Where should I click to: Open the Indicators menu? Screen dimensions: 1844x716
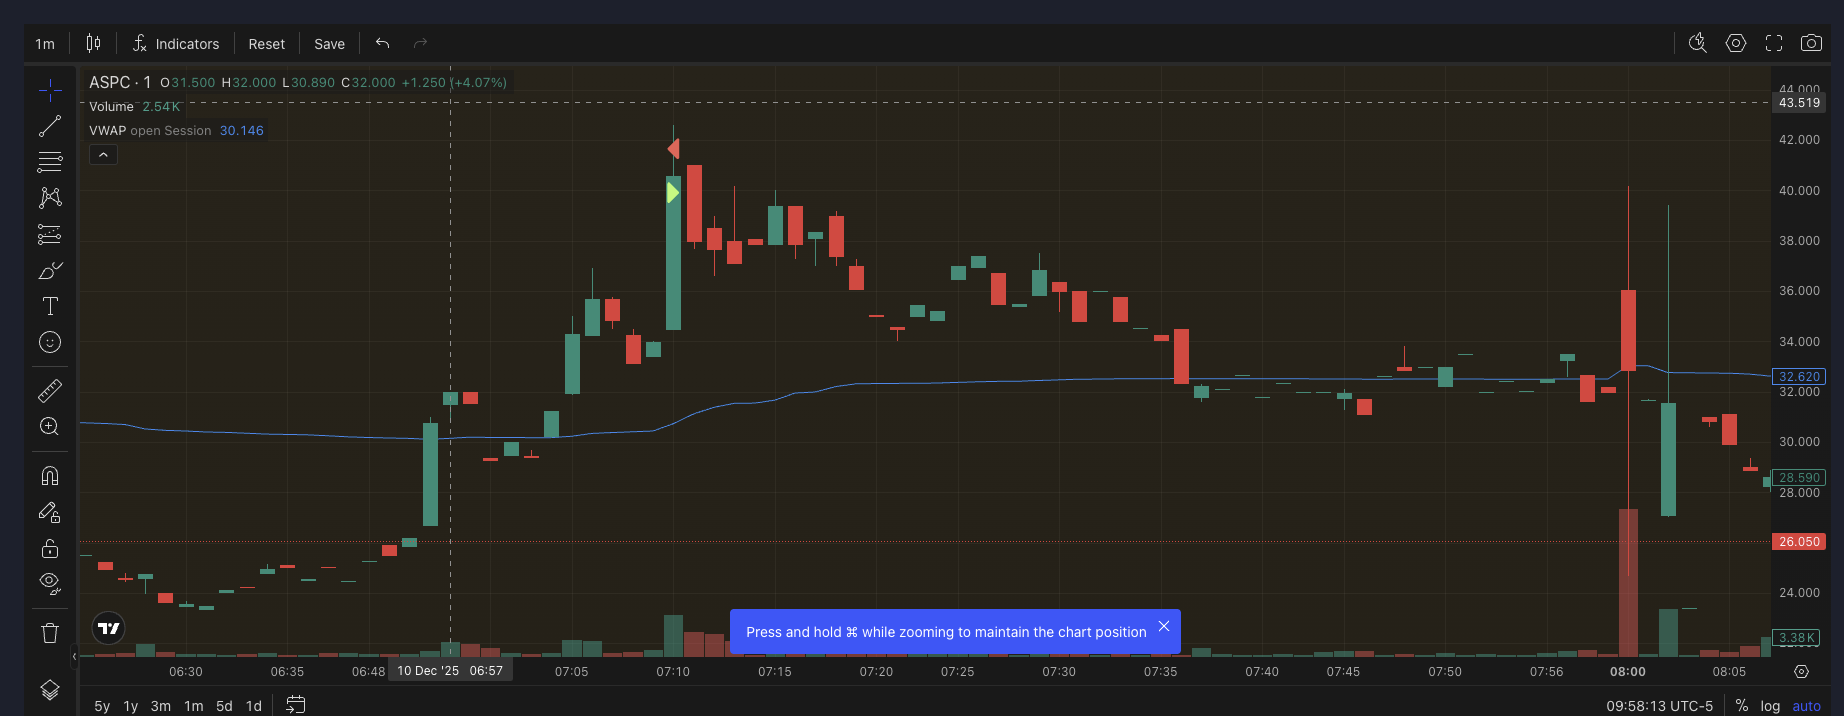[x=176, y=44]
